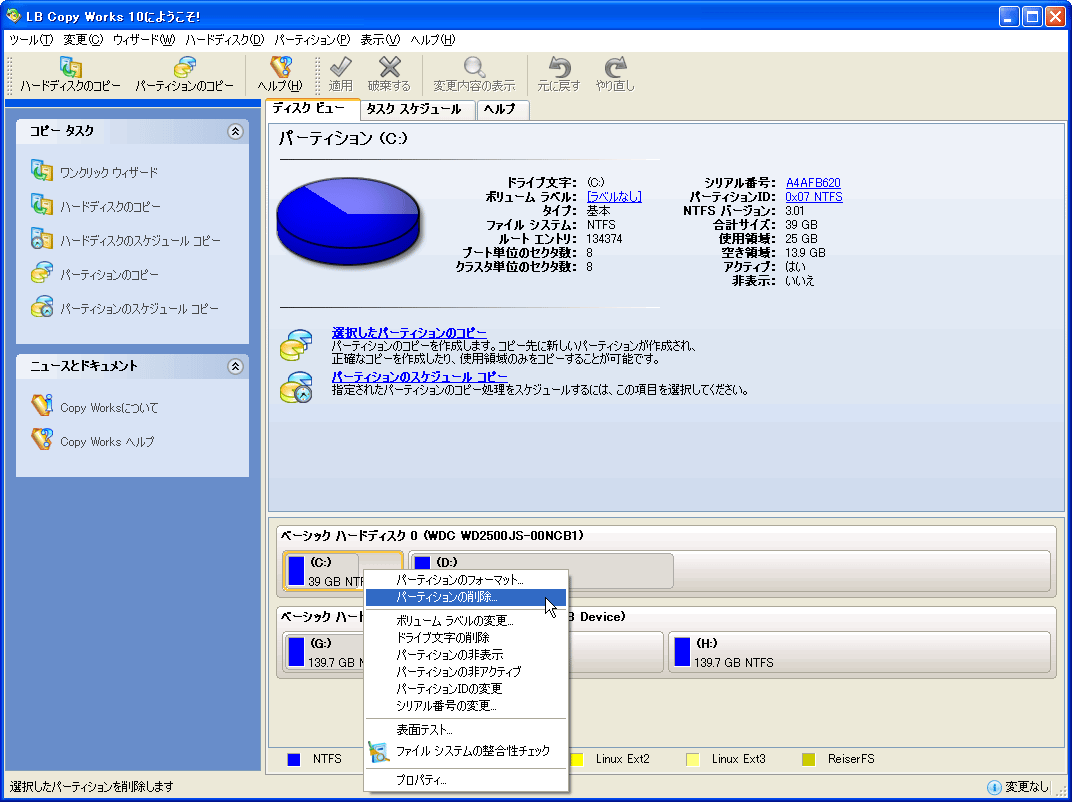Choose ドライブ文字の削除 from context menu

pyautogui.click(x=466, y=637)
